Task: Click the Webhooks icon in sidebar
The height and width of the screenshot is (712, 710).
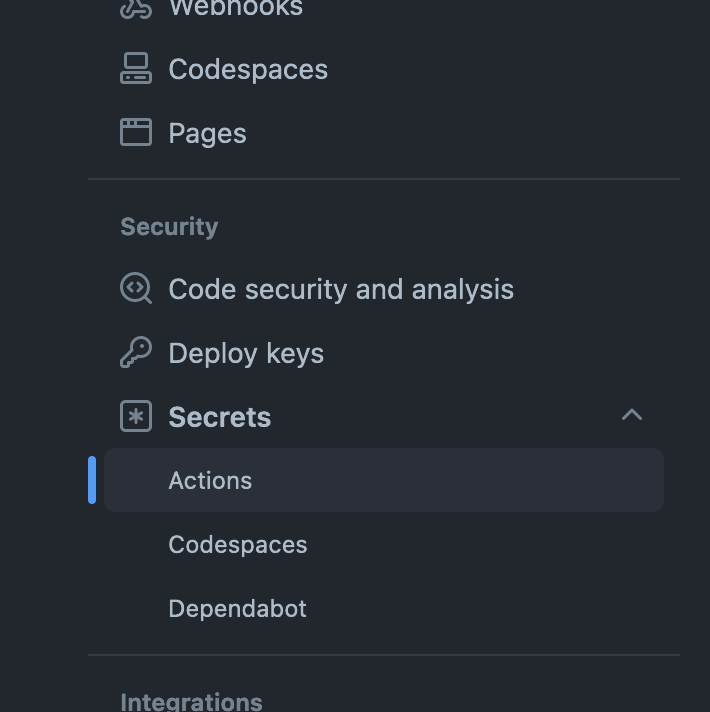Action: 136,9
